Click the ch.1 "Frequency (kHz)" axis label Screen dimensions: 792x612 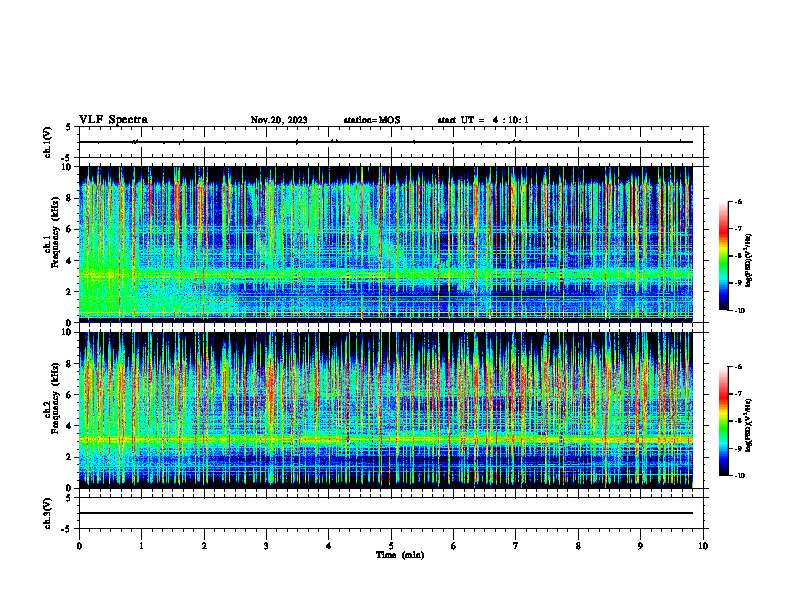(x=55, y=233)
